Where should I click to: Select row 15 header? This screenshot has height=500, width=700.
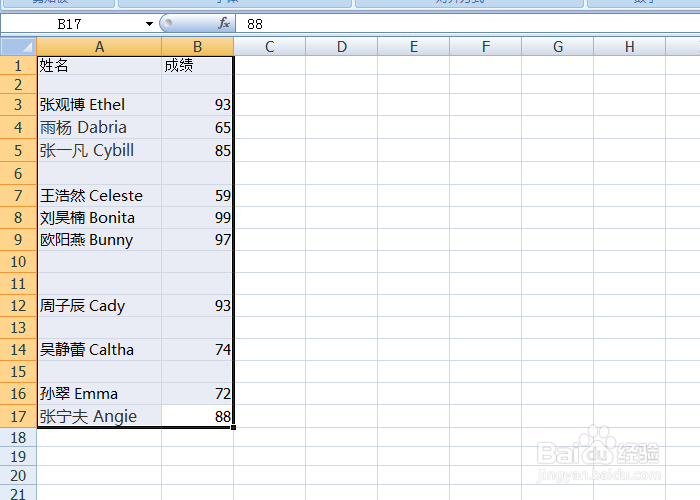[x=18, y=371]
